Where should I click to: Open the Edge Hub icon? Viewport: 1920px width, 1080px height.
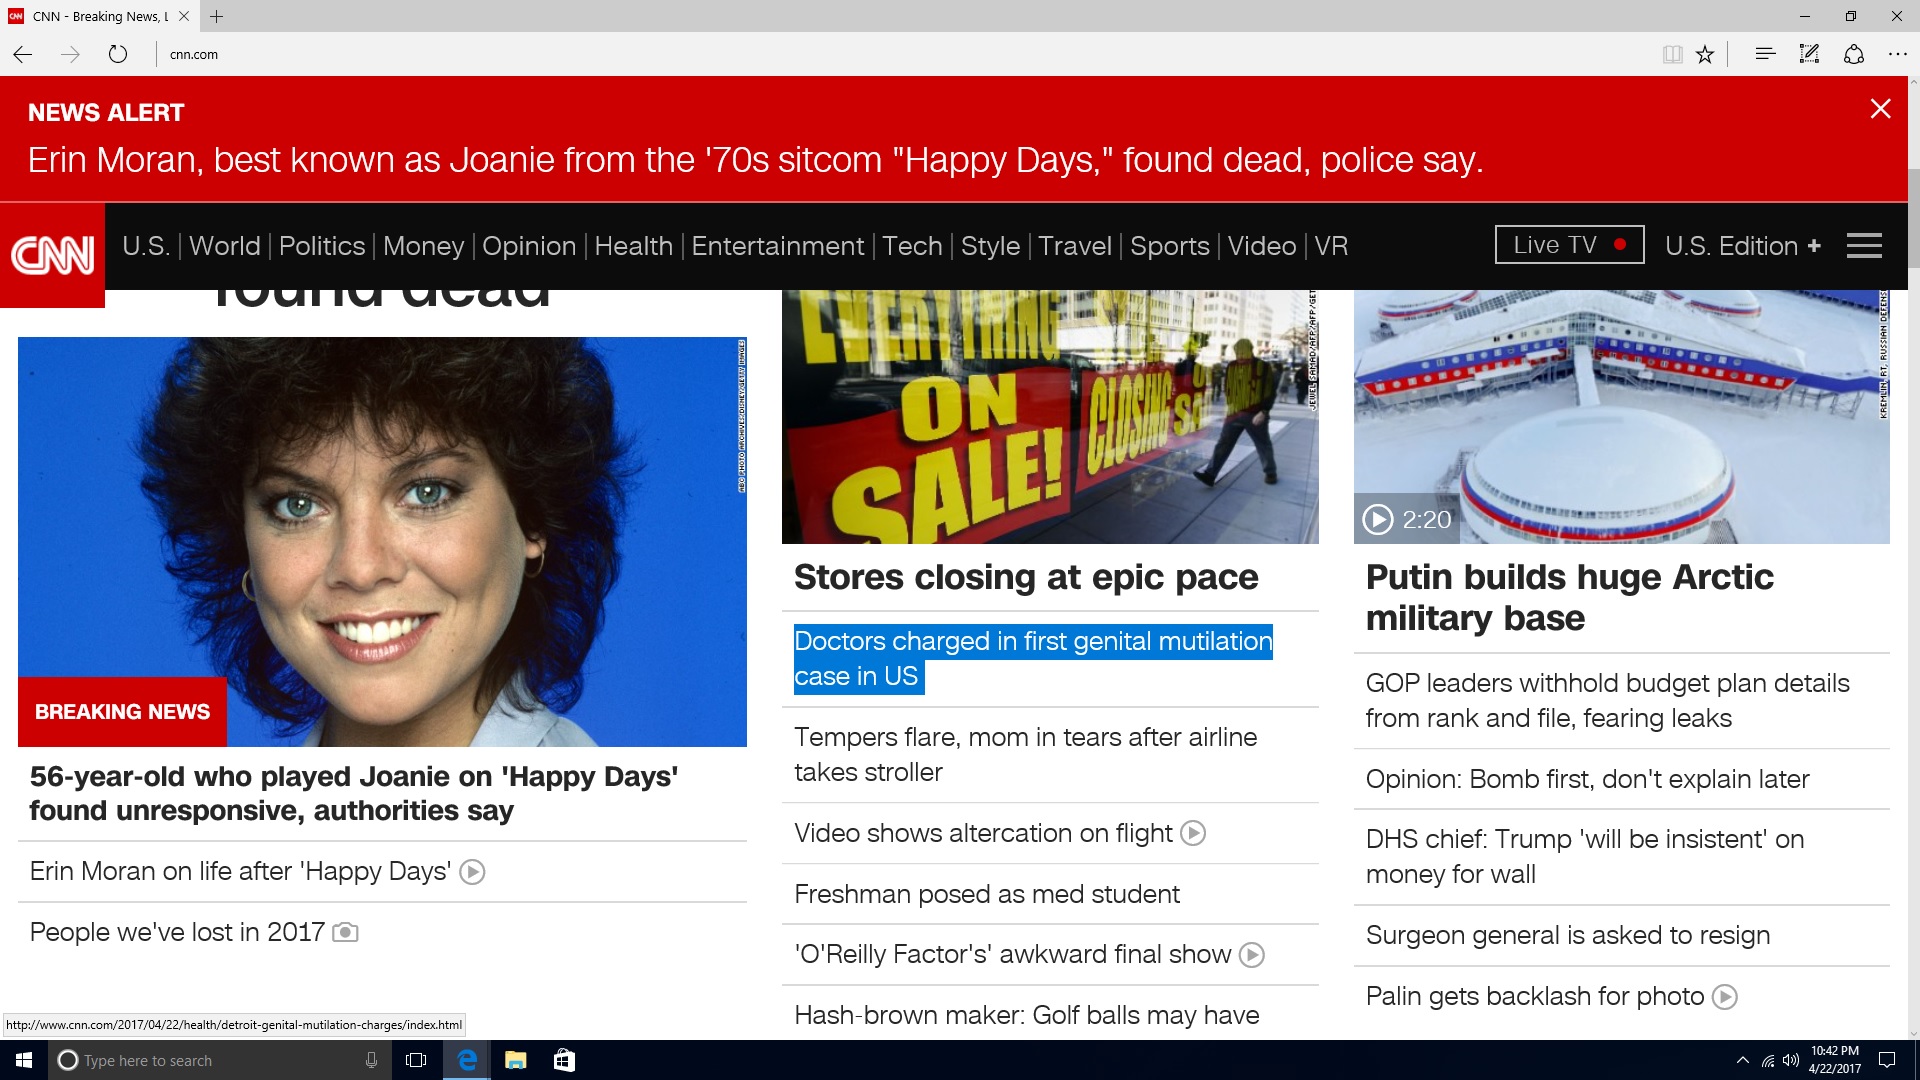tap(1765, 54)
